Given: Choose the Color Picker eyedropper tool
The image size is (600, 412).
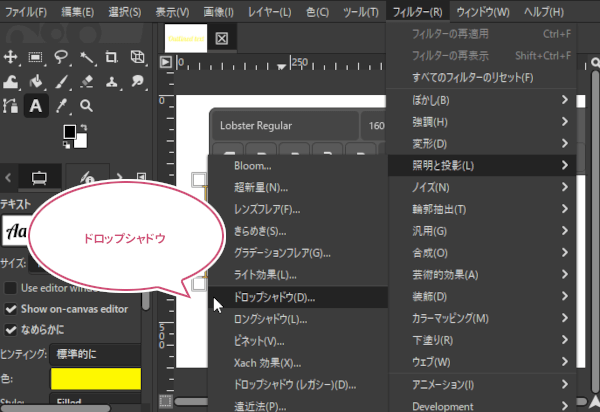Looking at the screenshot, I should [x=61, y=106].
